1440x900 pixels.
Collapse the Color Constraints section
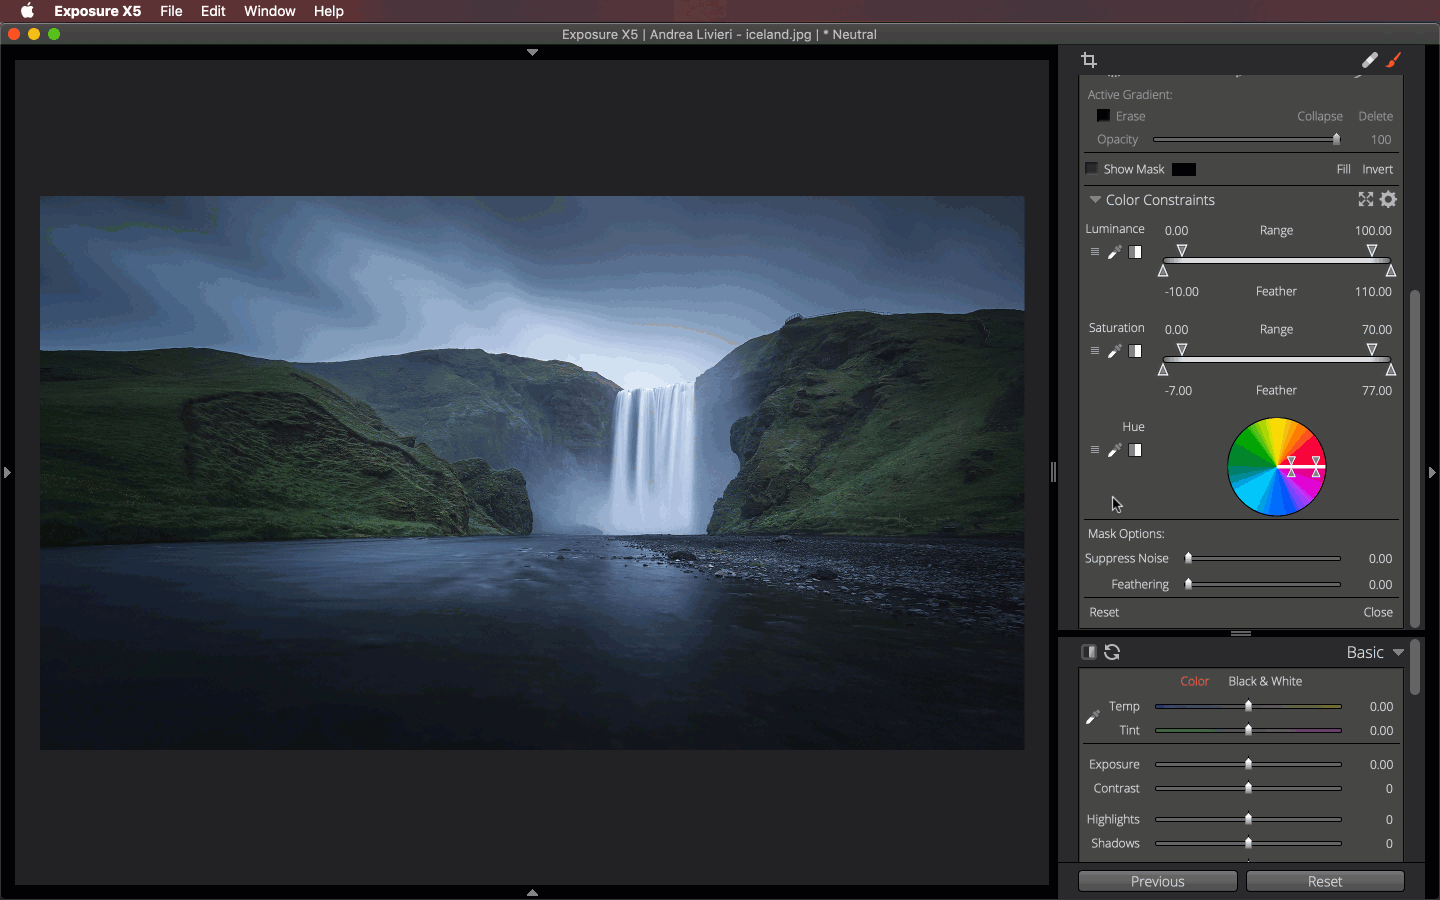[1095, 200]
